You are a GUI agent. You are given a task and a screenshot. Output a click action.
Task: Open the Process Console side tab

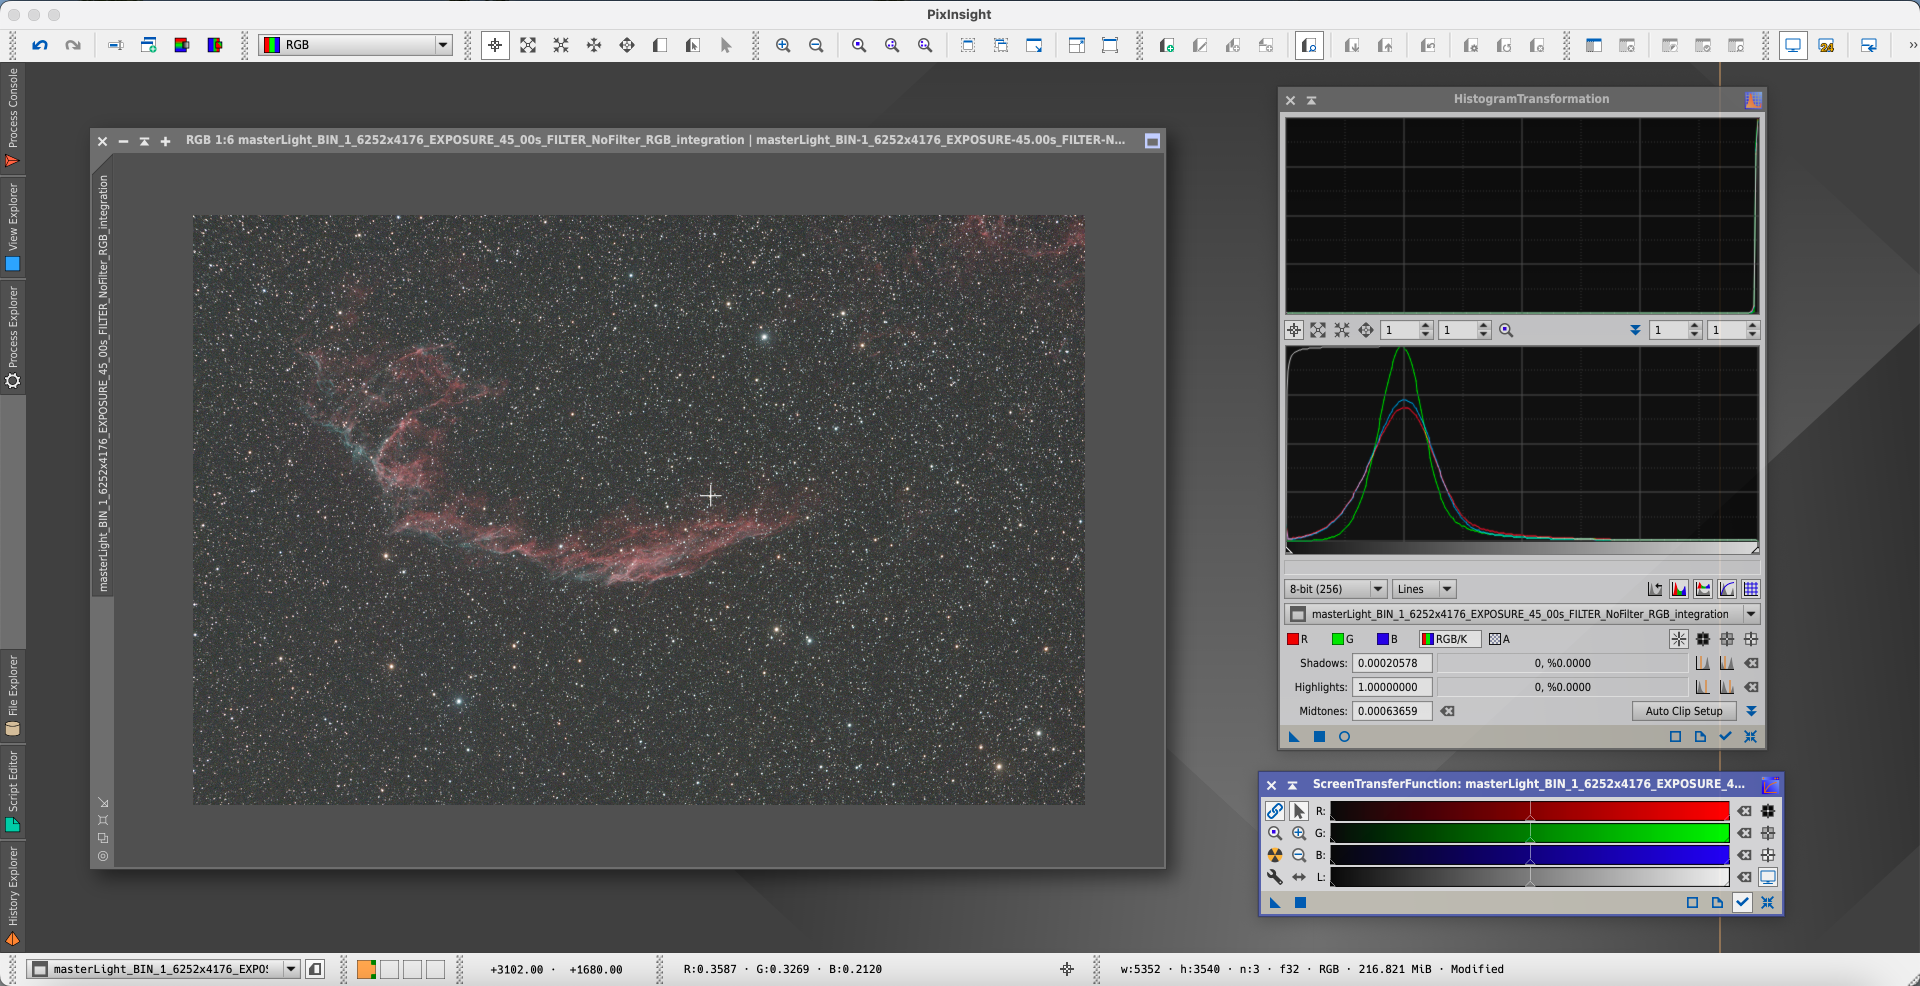click(12, 117)
